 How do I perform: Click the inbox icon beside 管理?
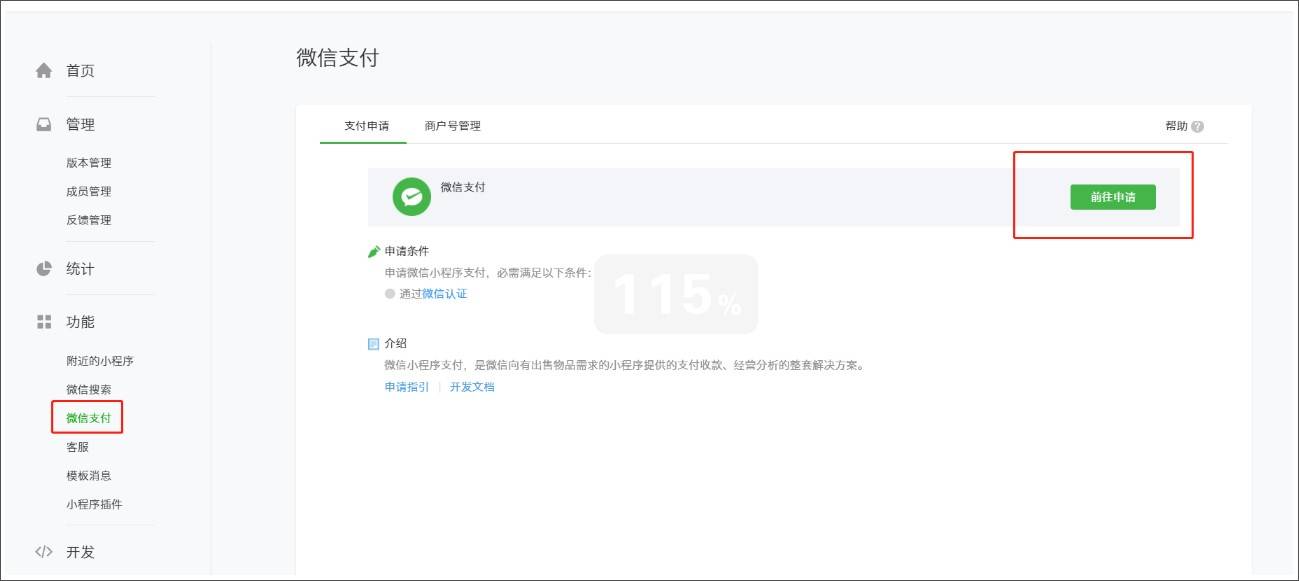[x=43, y=125]
